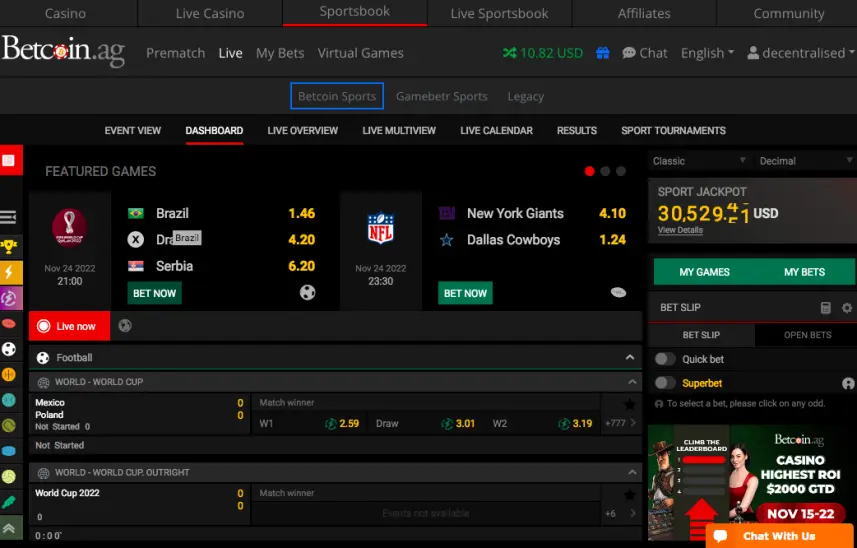The image size is (857, 548).
Task: Open the Decimal odds format dropdown
Action: pyautogui.click(x=806, y=161)
